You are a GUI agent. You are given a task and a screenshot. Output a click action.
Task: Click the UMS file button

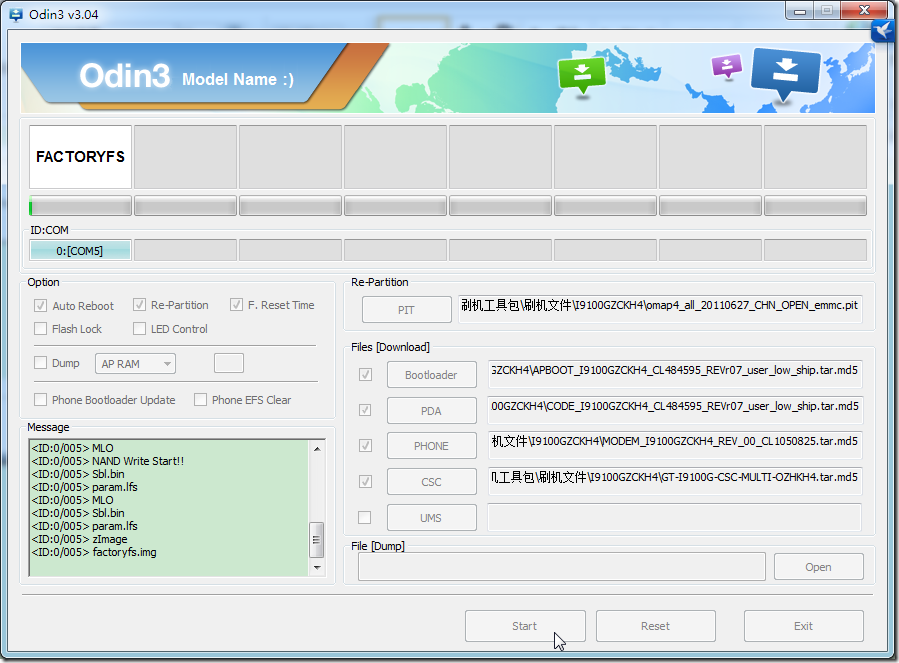click(432, 518)
